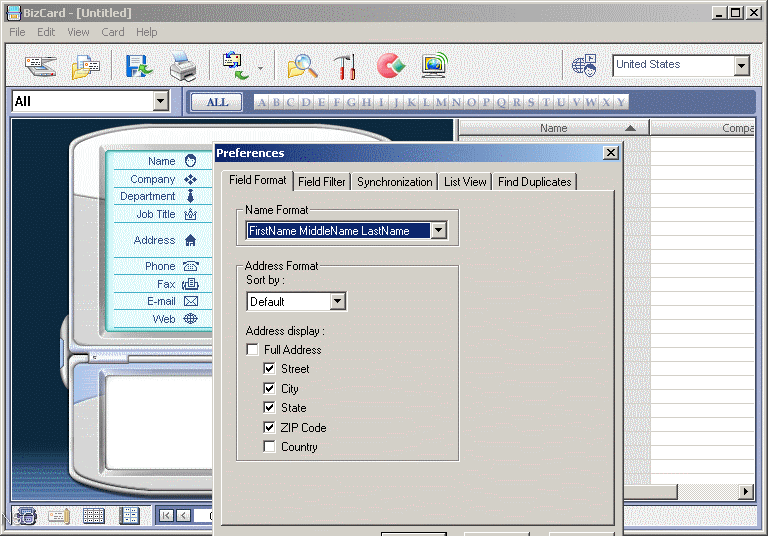Uncheck the ZIP Code checkbox
768x536 pixels.
269,427
